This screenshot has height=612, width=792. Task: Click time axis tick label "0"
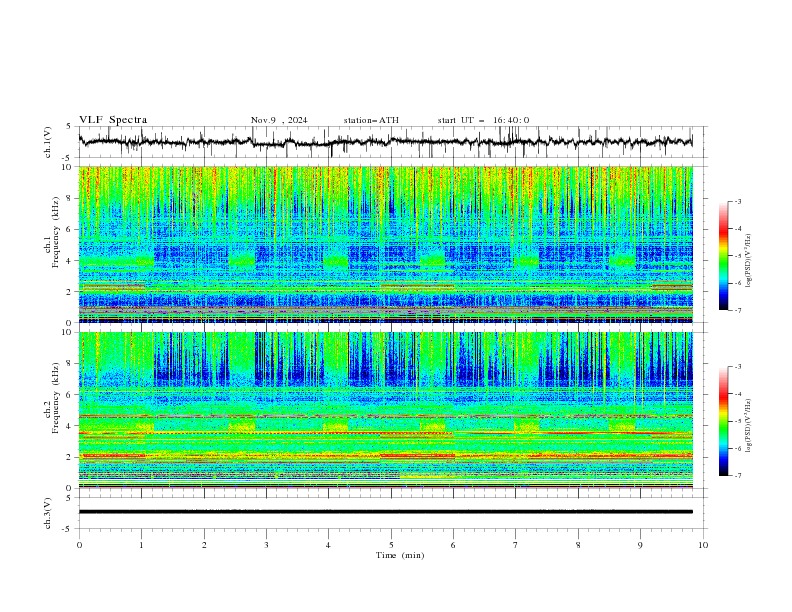[79, 545]
